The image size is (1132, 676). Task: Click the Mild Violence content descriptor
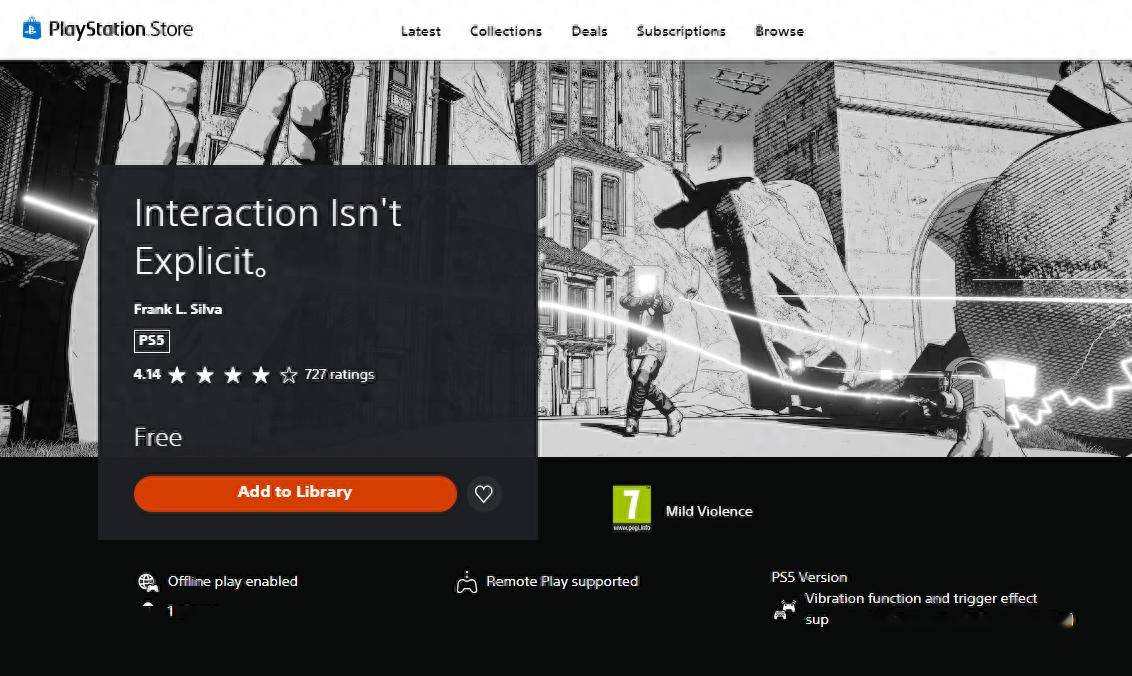(x=709, y=511)
